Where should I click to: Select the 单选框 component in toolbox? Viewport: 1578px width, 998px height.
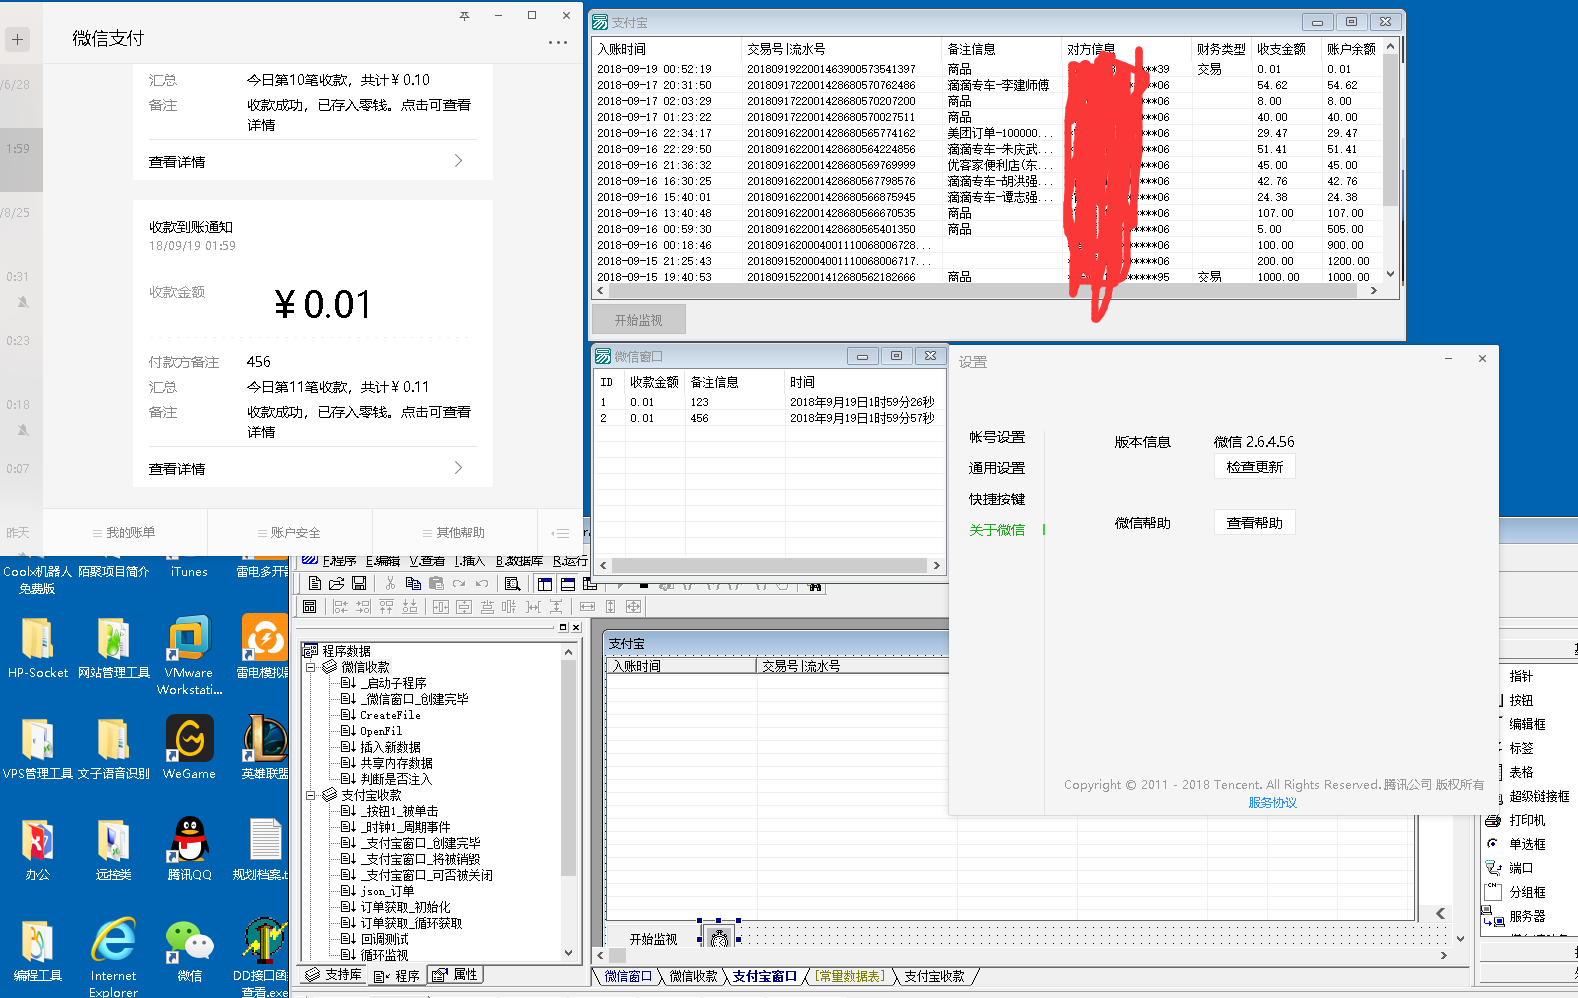point(1515,844)
